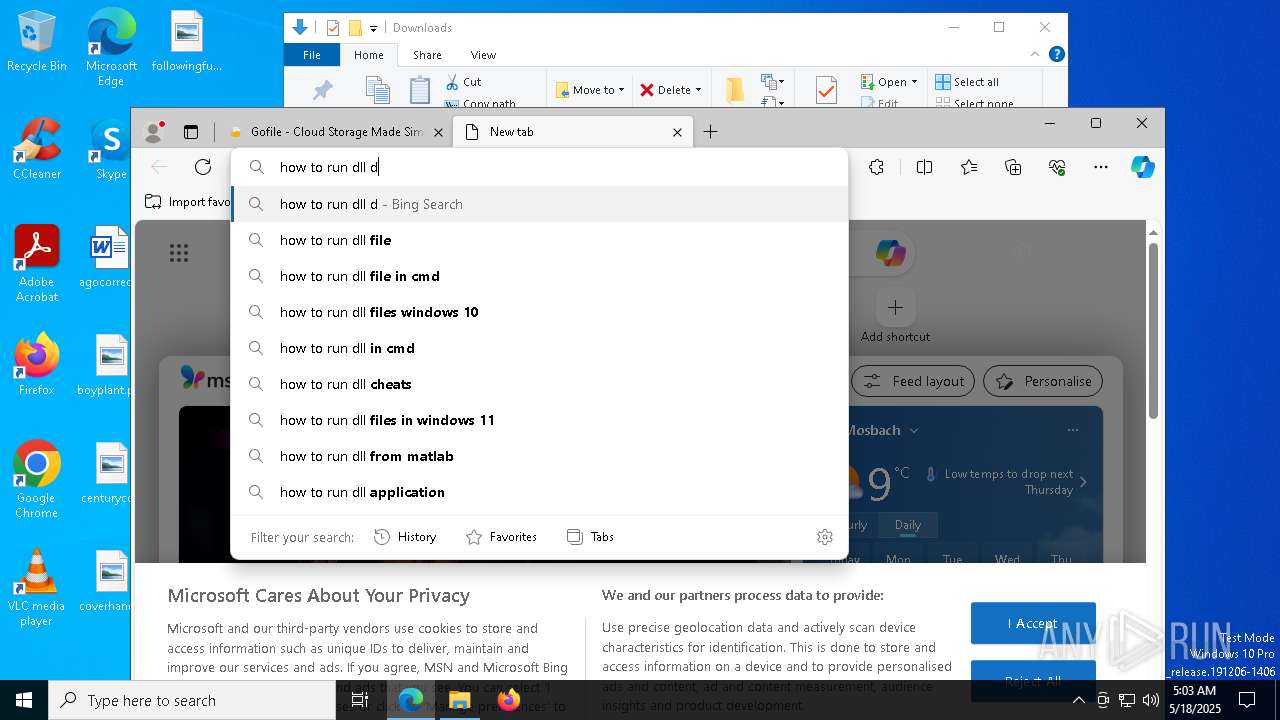1280x720 pixels.
Task: Open the File tab in Explorer
Action: (312, 55)
